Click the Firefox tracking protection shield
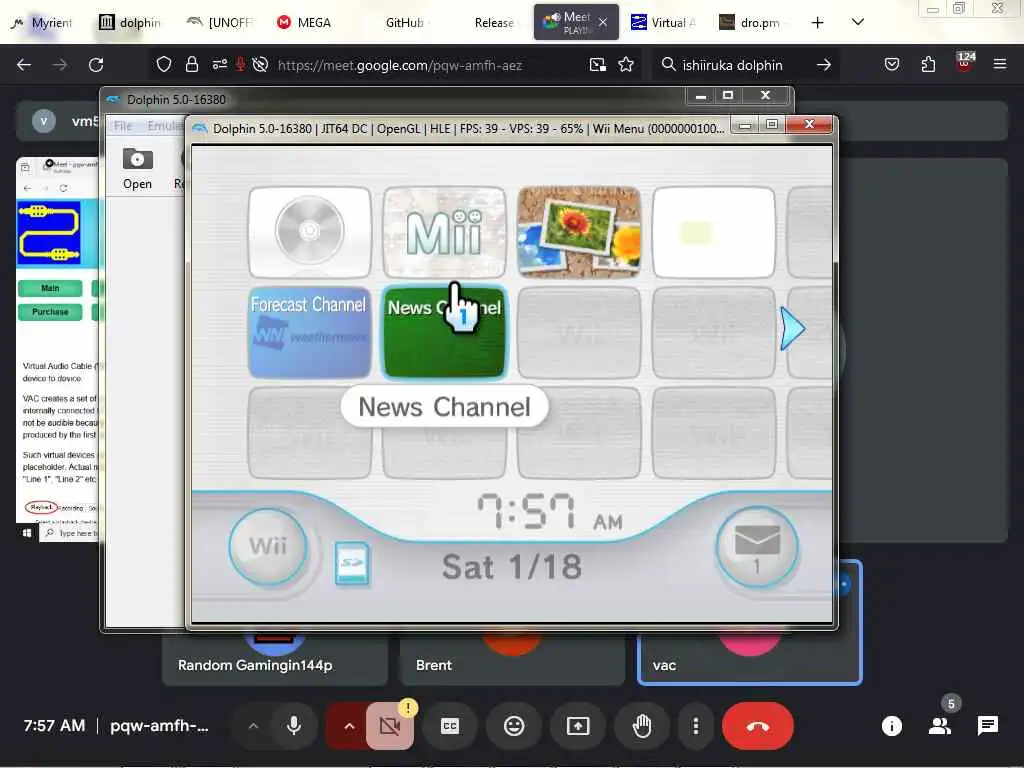 (164, 65)
